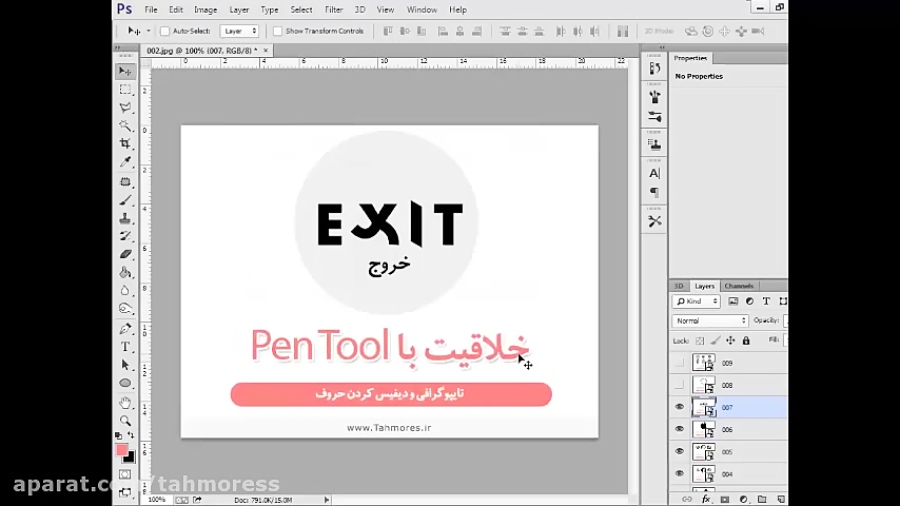Open the Paragraph panel icon
900x506 pixels.
click(x=654, y=192)
